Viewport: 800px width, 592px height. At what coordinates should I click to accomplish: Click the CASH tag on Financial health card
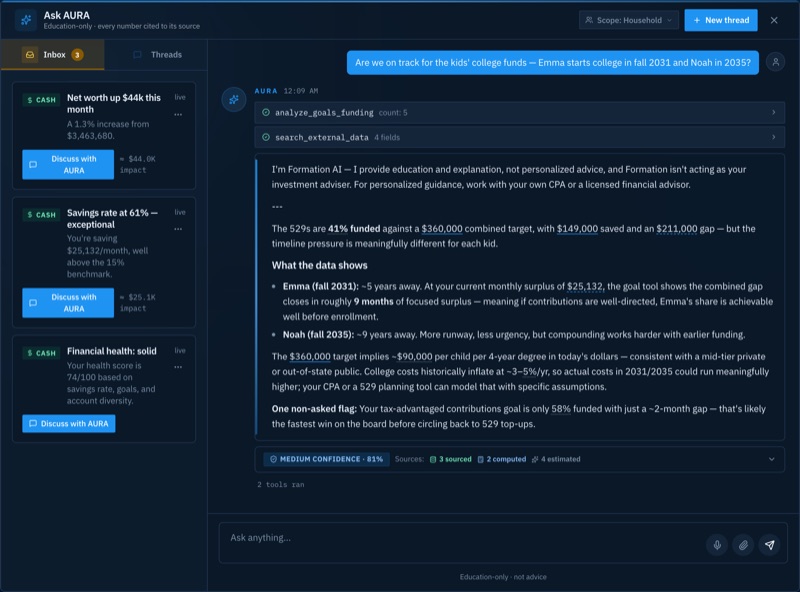pyautogui.click(x=41, y=353)
